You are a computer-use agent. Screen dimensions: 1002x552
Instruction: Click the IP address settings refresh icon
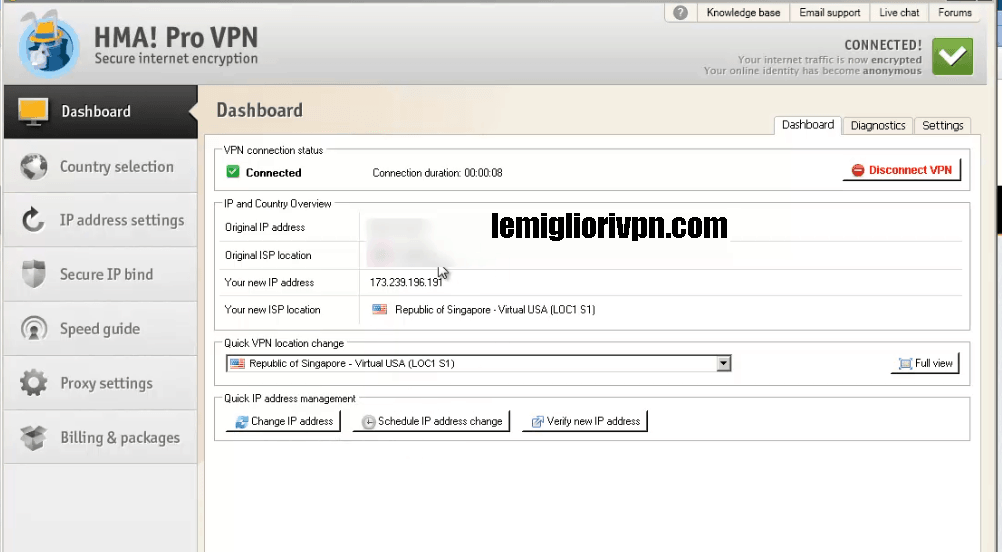pos(33,220)
